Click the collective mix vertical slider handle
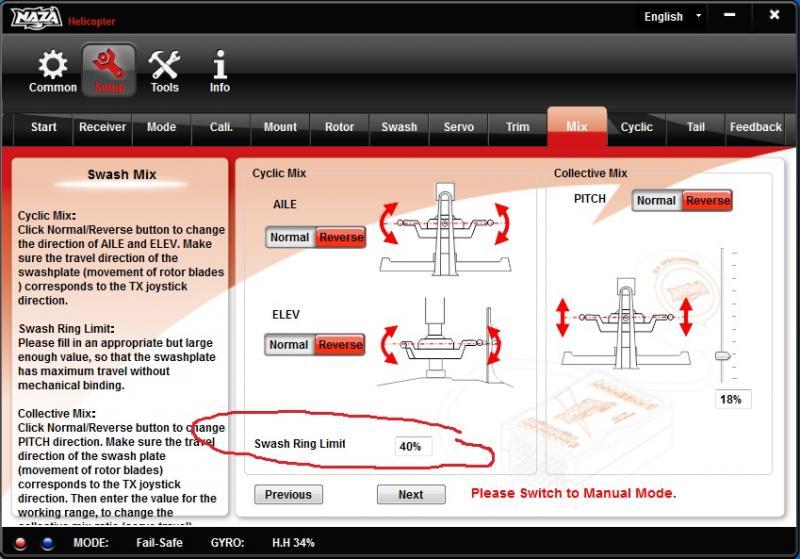 pos(723,356)
